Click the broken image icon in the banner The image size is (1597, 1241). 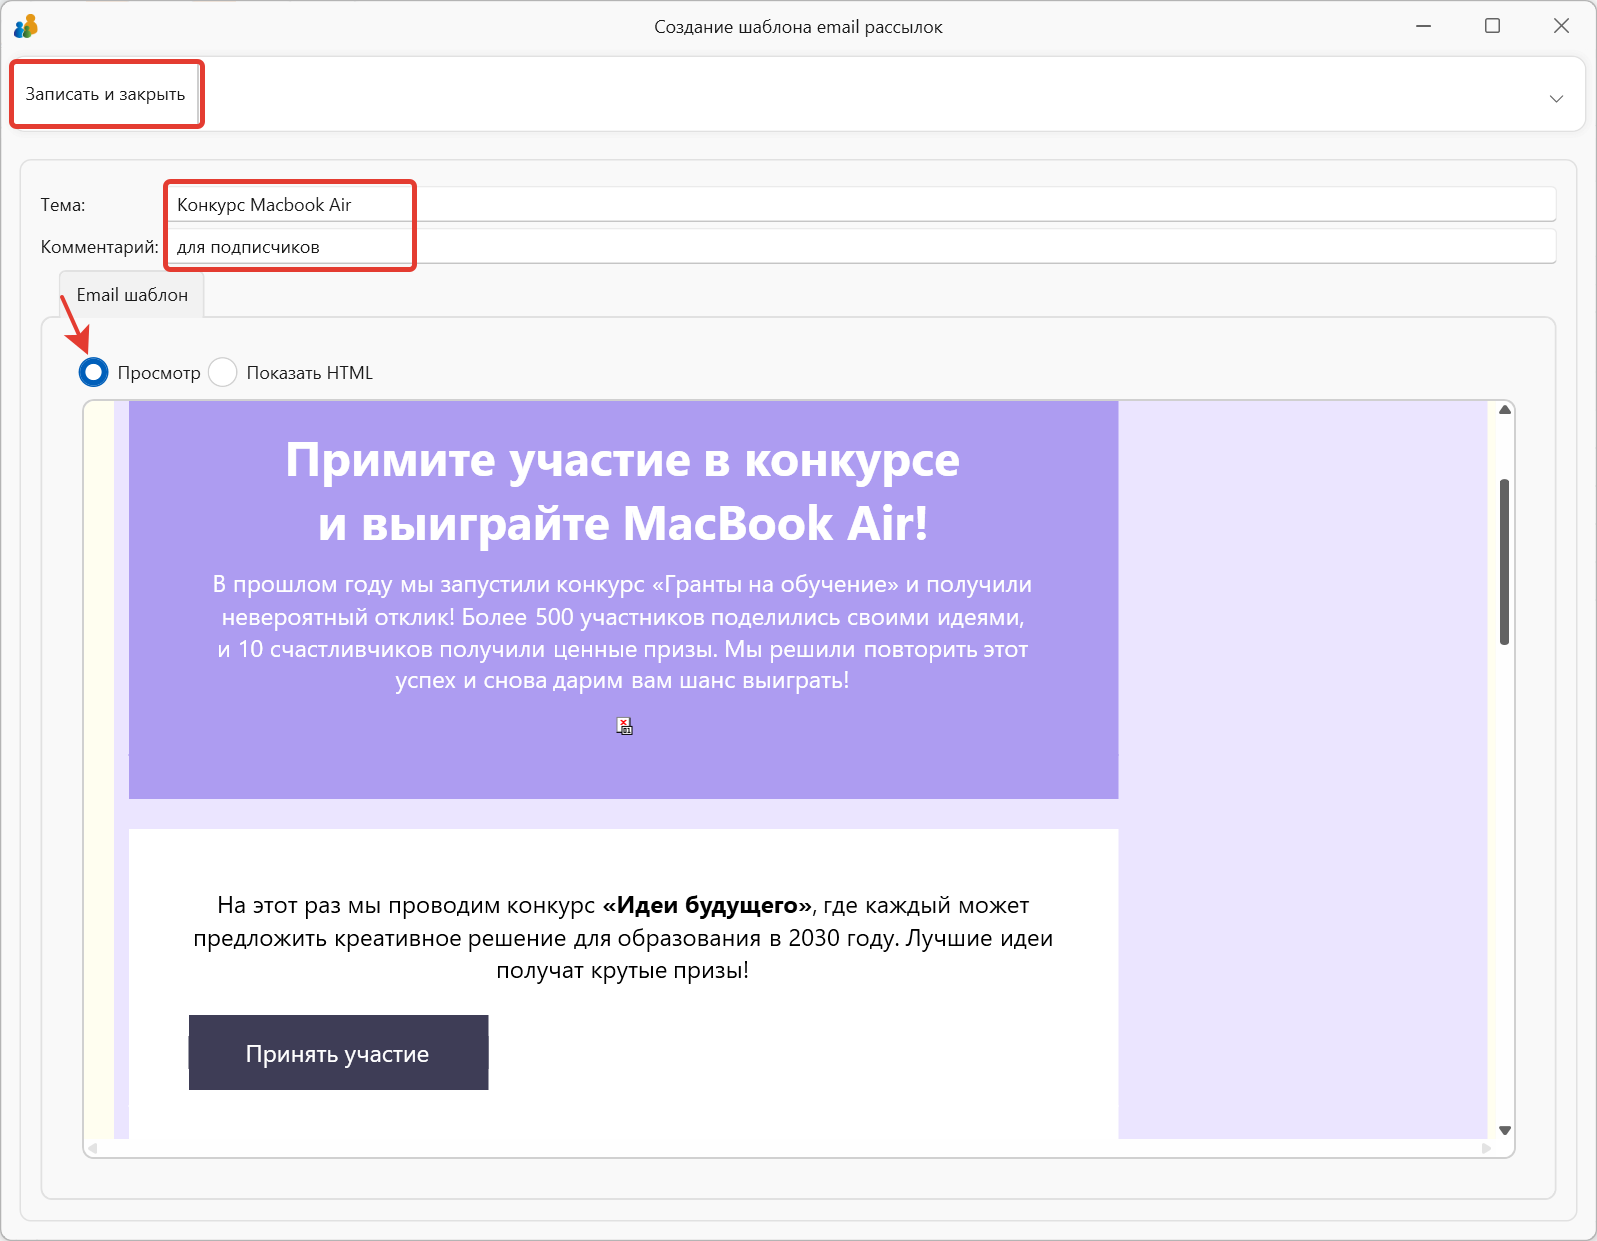[625, 726]
